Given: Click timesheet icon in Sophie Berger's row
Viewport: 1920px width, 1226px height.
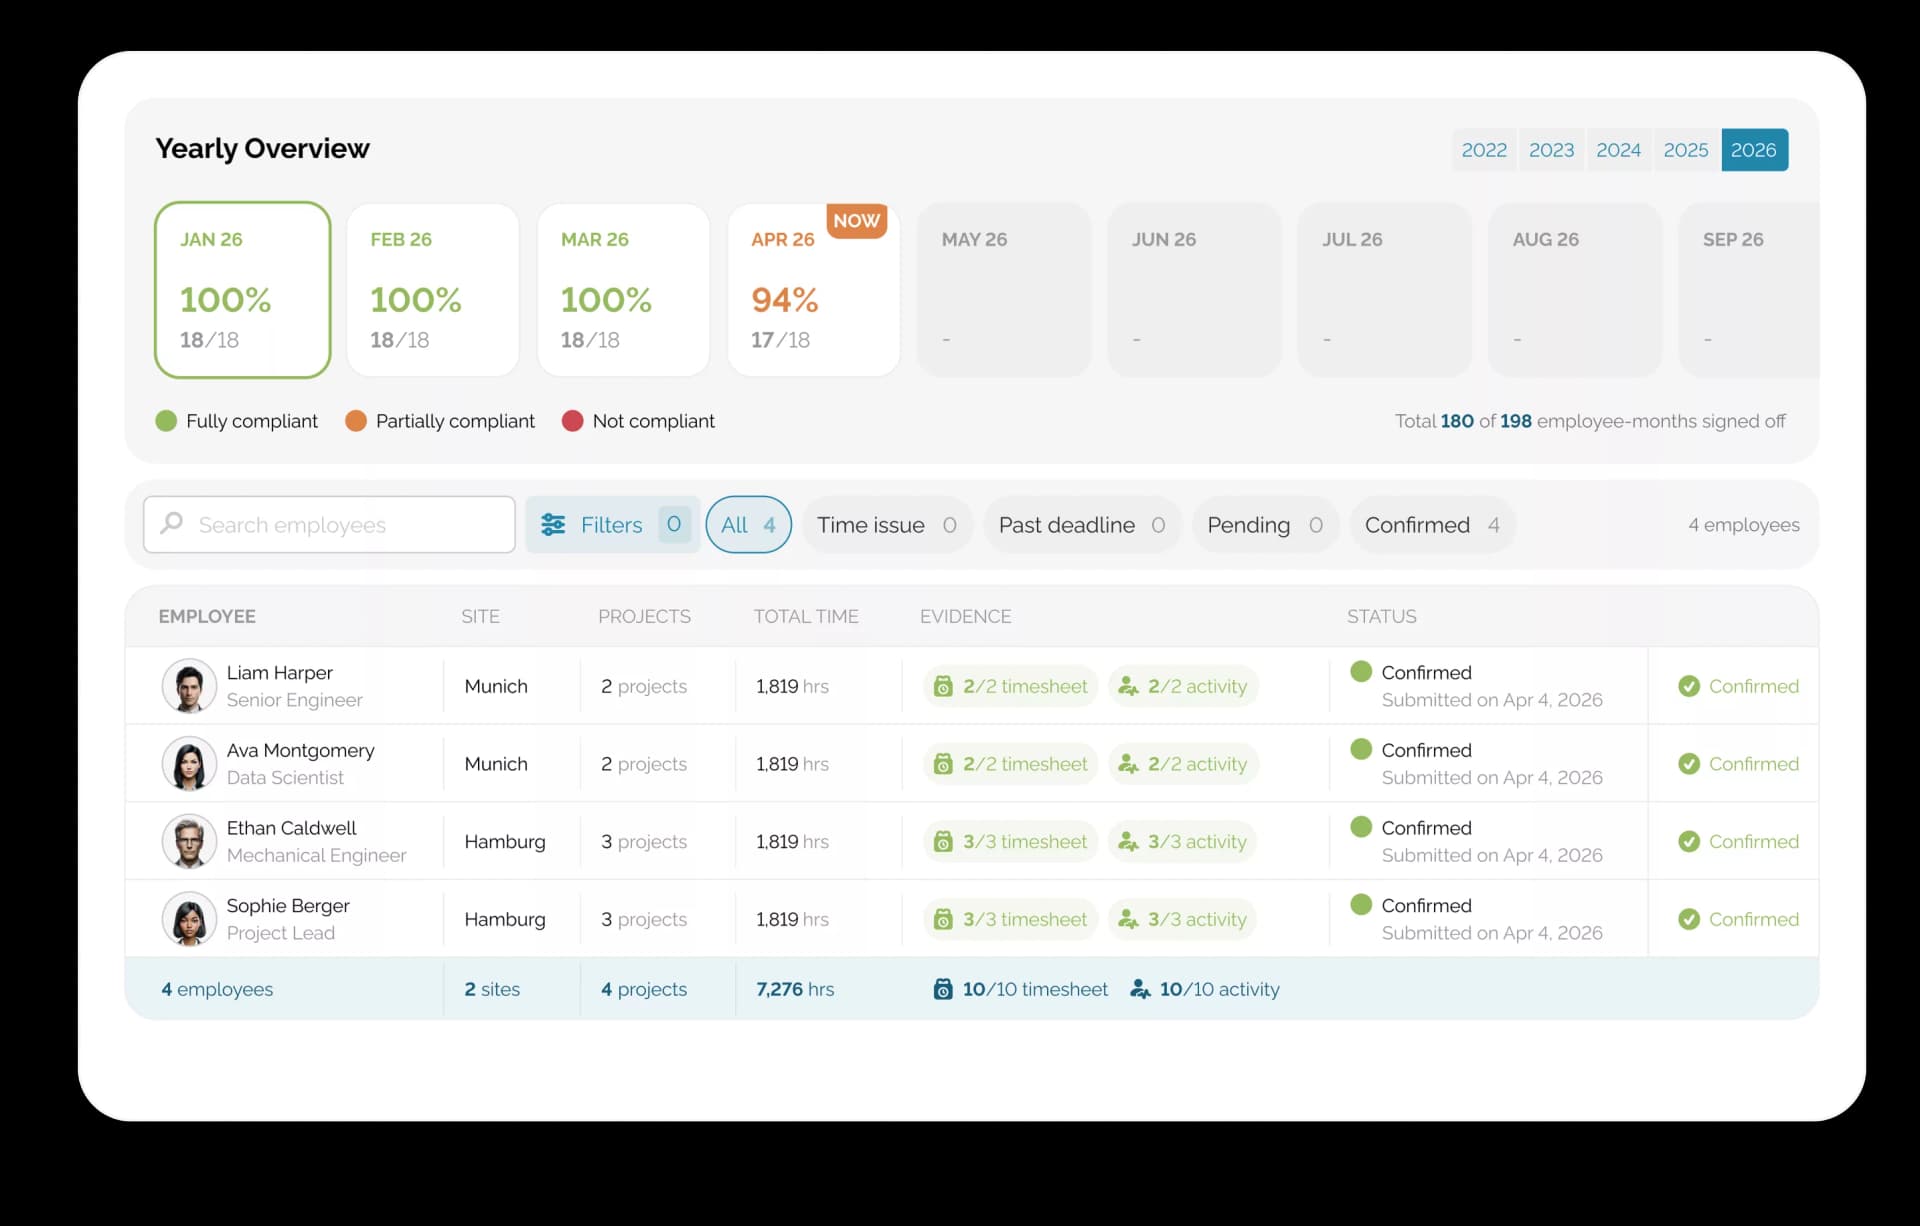Looking at the screenshot, I should coord(943,919).
